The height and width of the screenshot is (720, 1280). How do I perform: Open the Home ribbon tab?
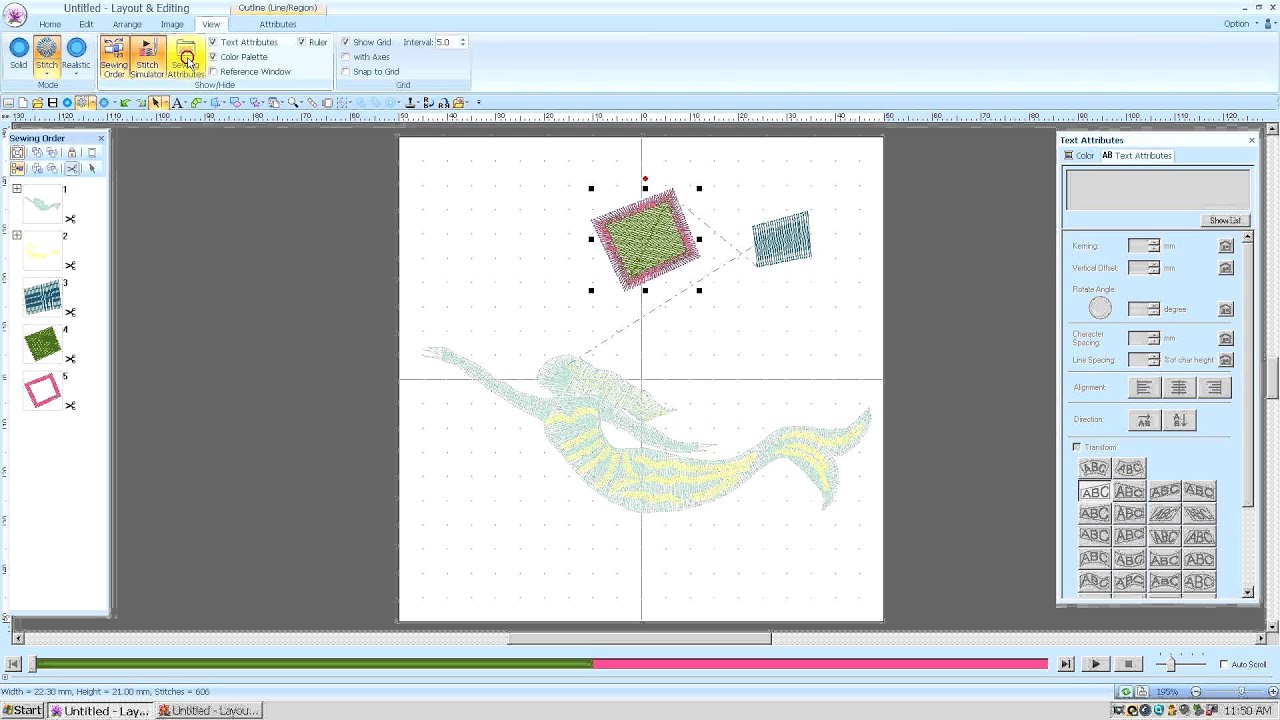[49, 24]
